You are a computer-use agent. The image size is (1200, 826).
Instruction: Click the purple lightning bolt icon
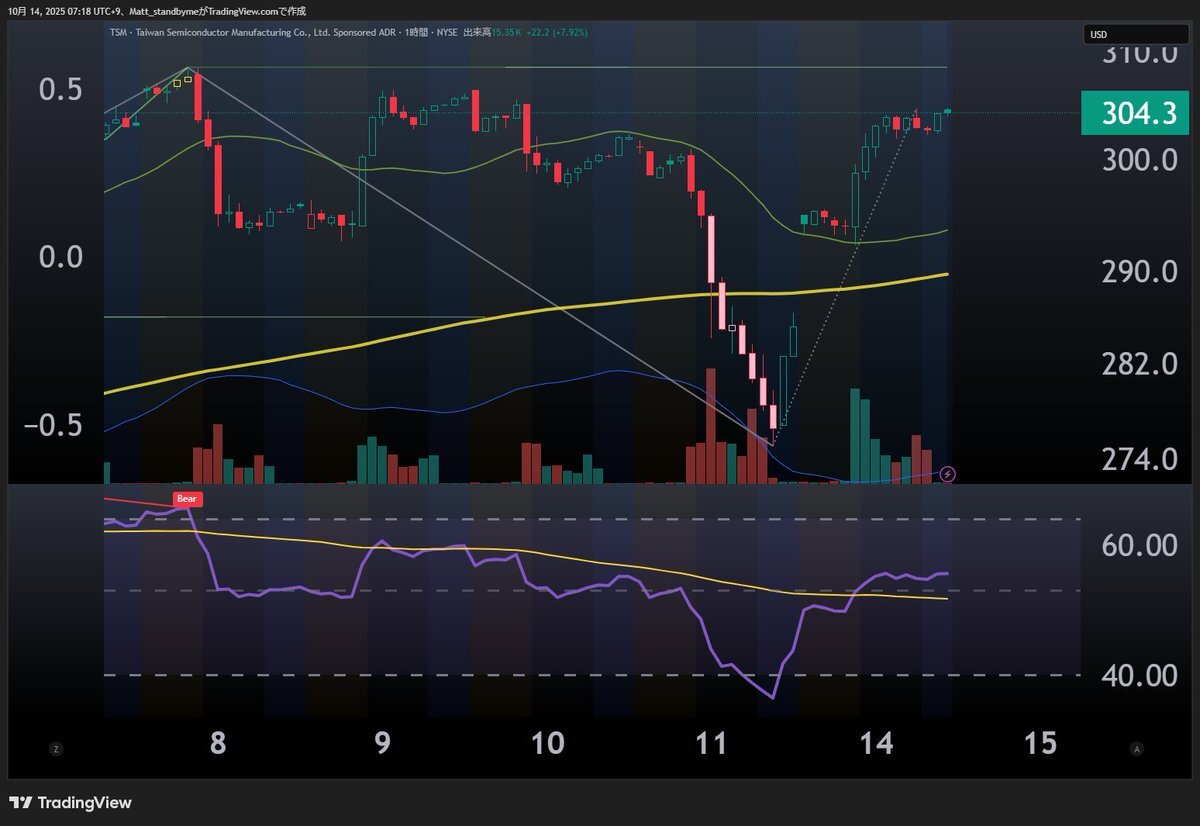click(x=948, y=473)
